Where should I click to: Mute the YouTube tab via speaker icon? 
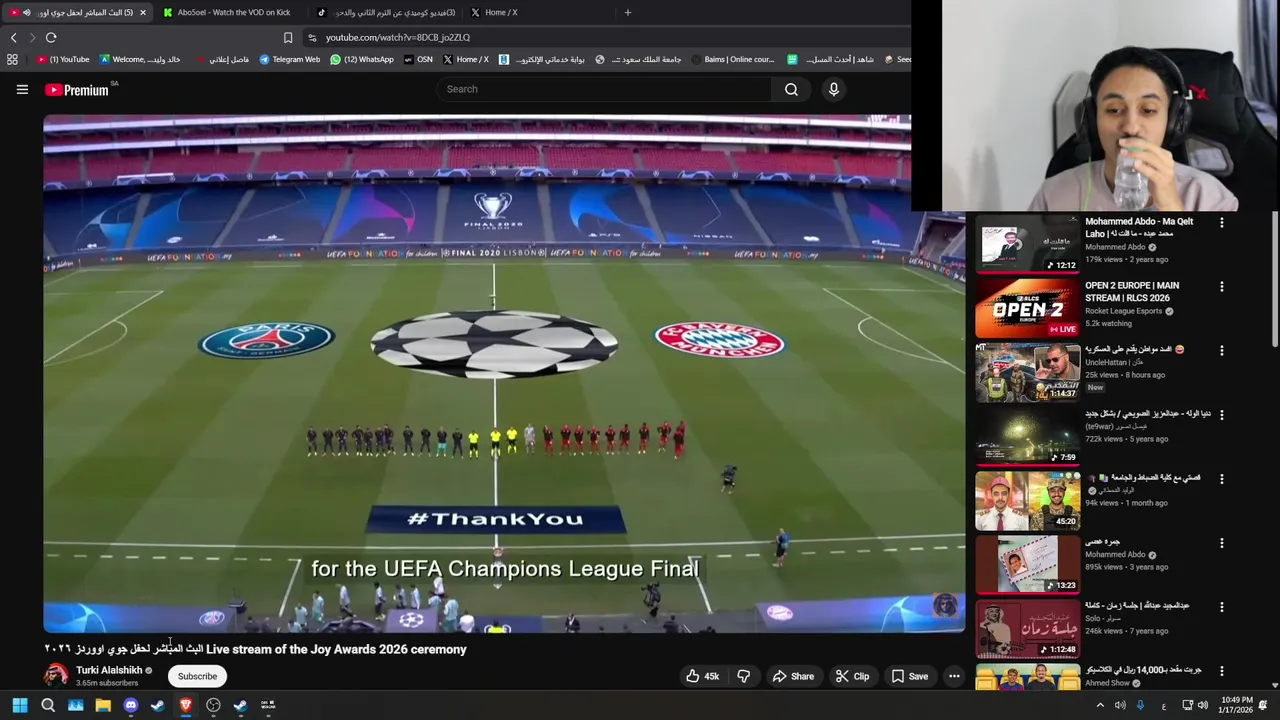[x=26, y=12]
